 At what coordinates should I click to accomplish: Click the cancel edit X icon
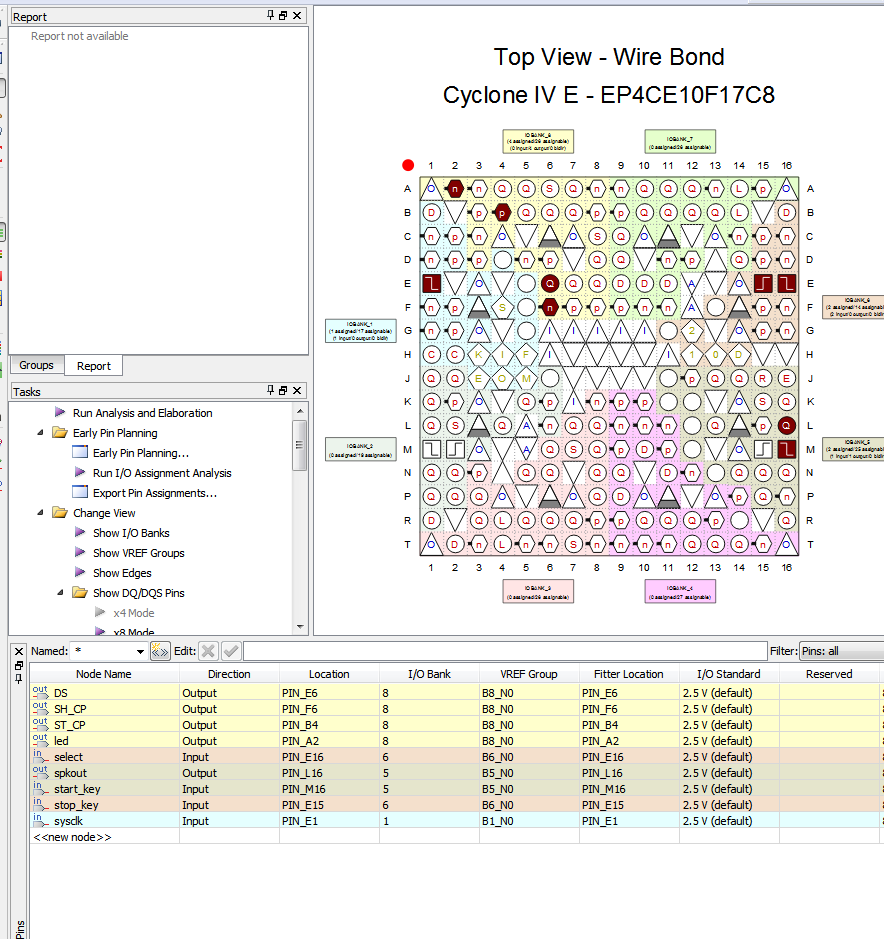click(208, 651)
